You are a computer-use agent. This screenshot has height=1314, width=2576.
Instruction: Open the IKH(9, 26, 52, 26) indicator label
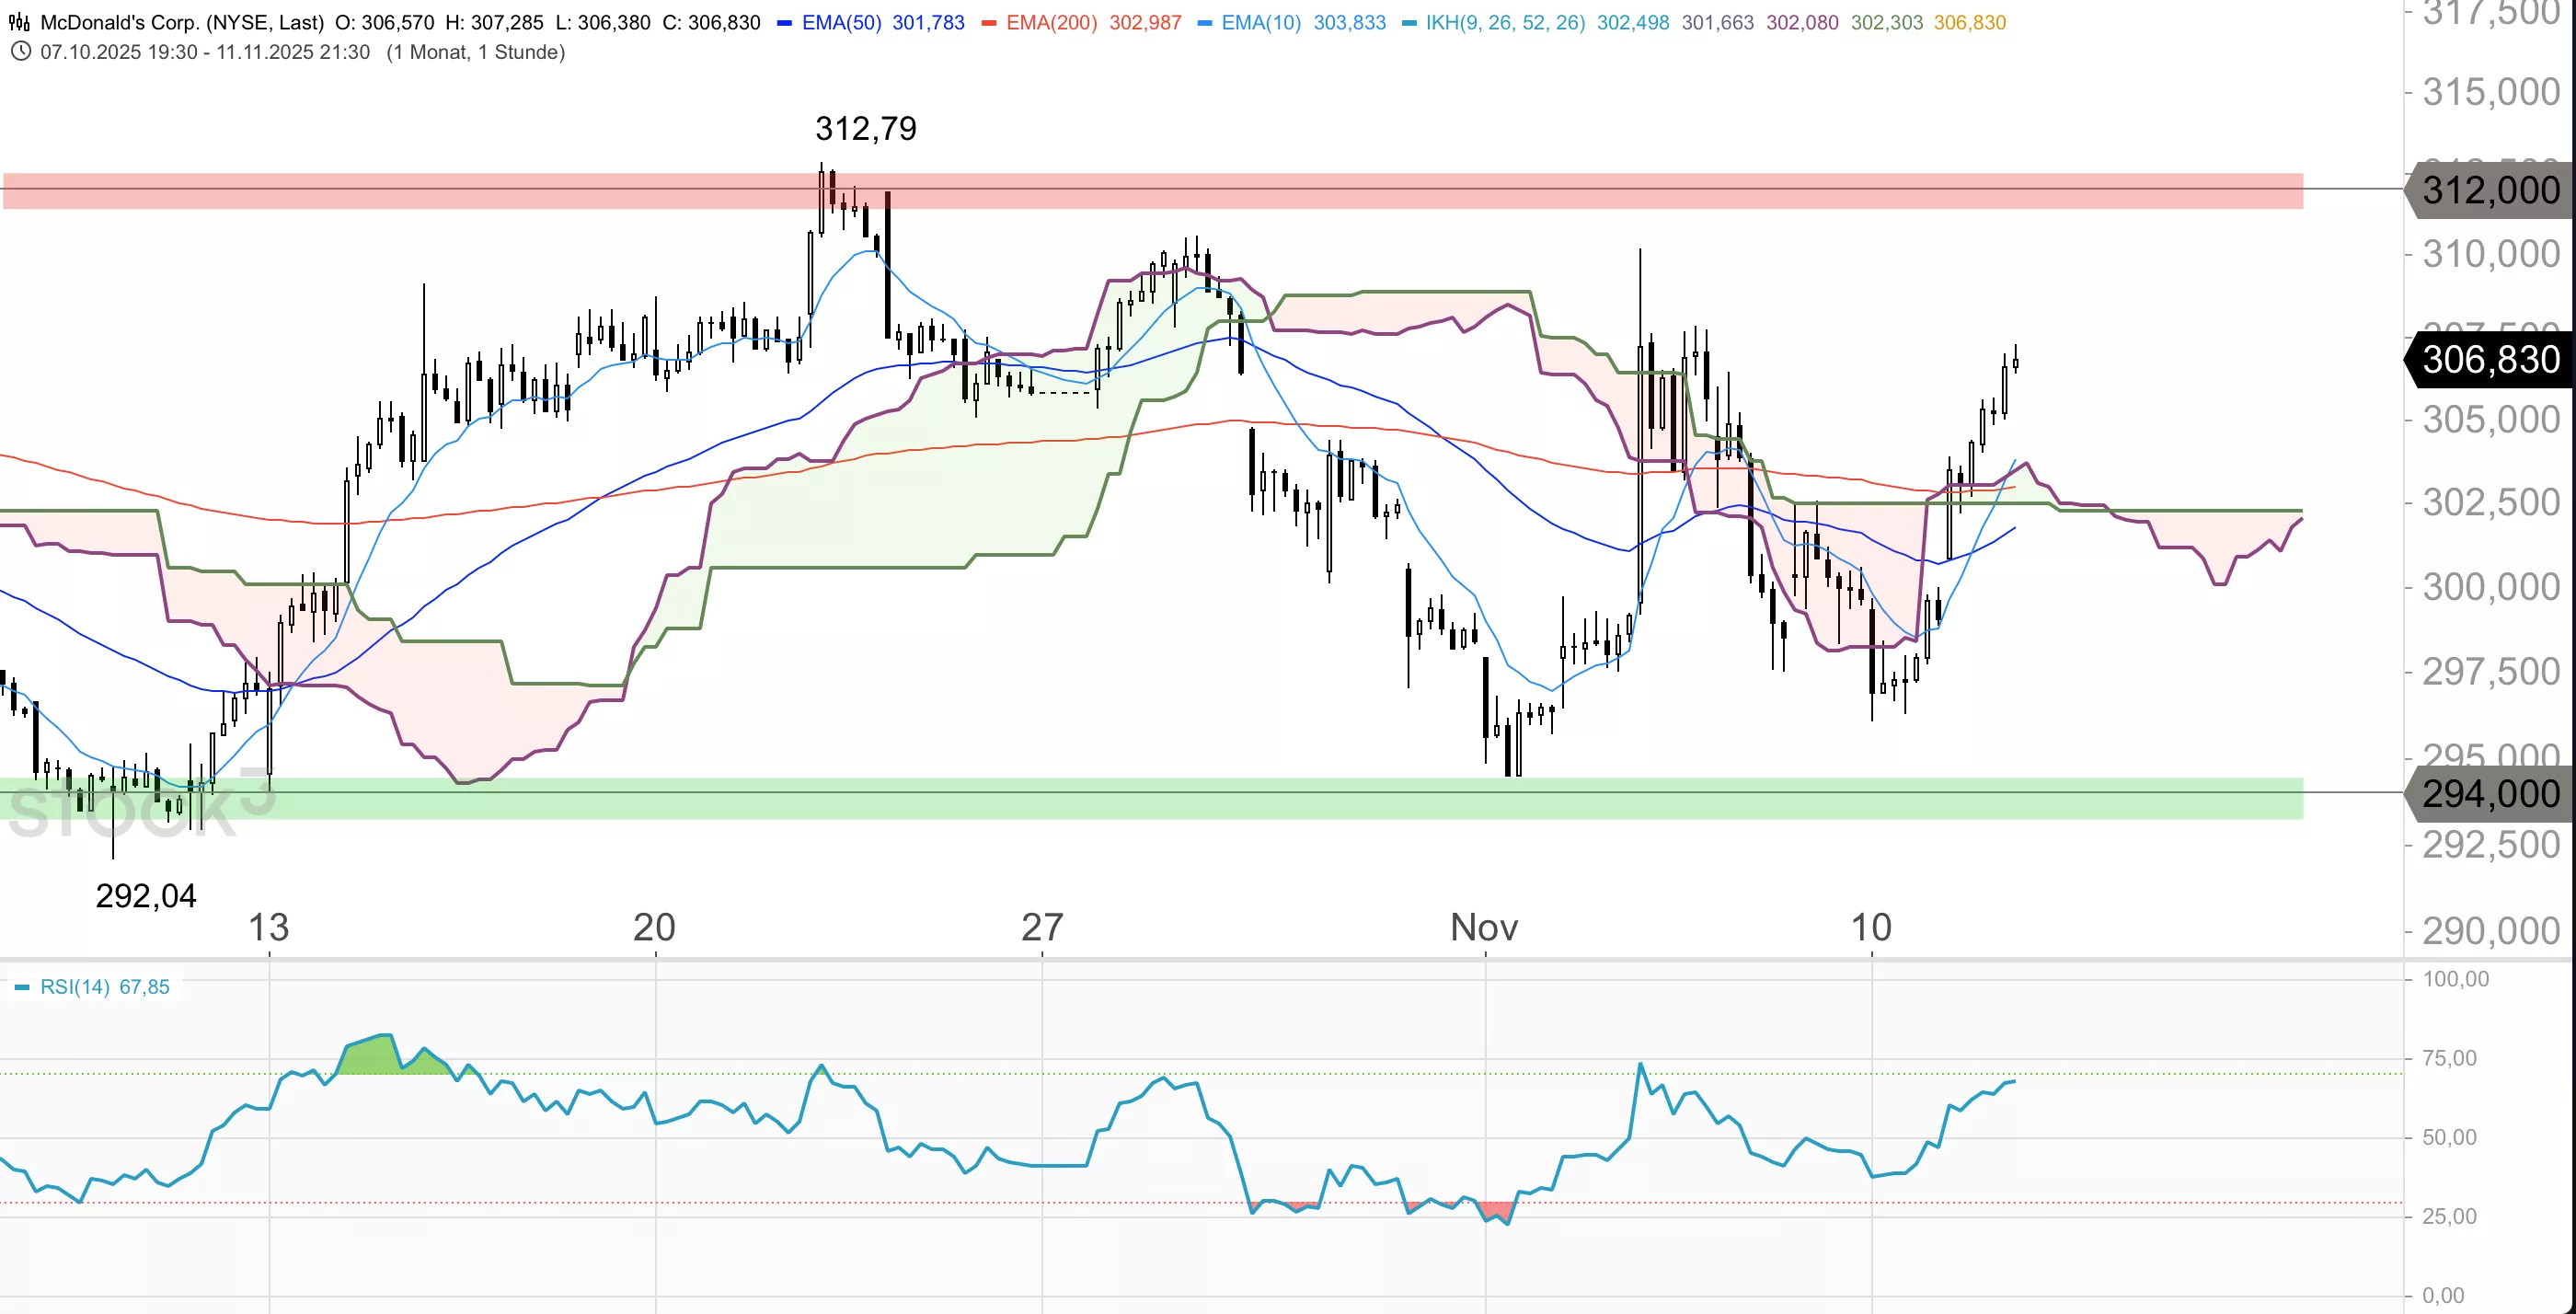(x=1505, y=22)
